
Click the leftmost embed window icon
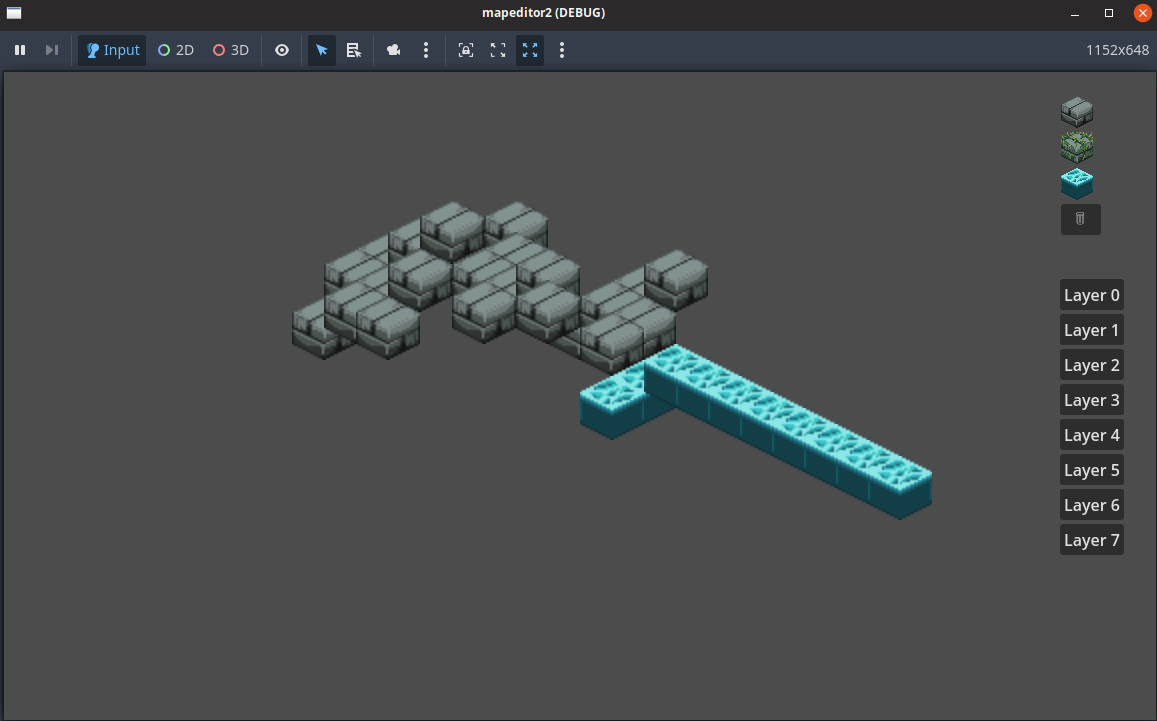[466, 50]
